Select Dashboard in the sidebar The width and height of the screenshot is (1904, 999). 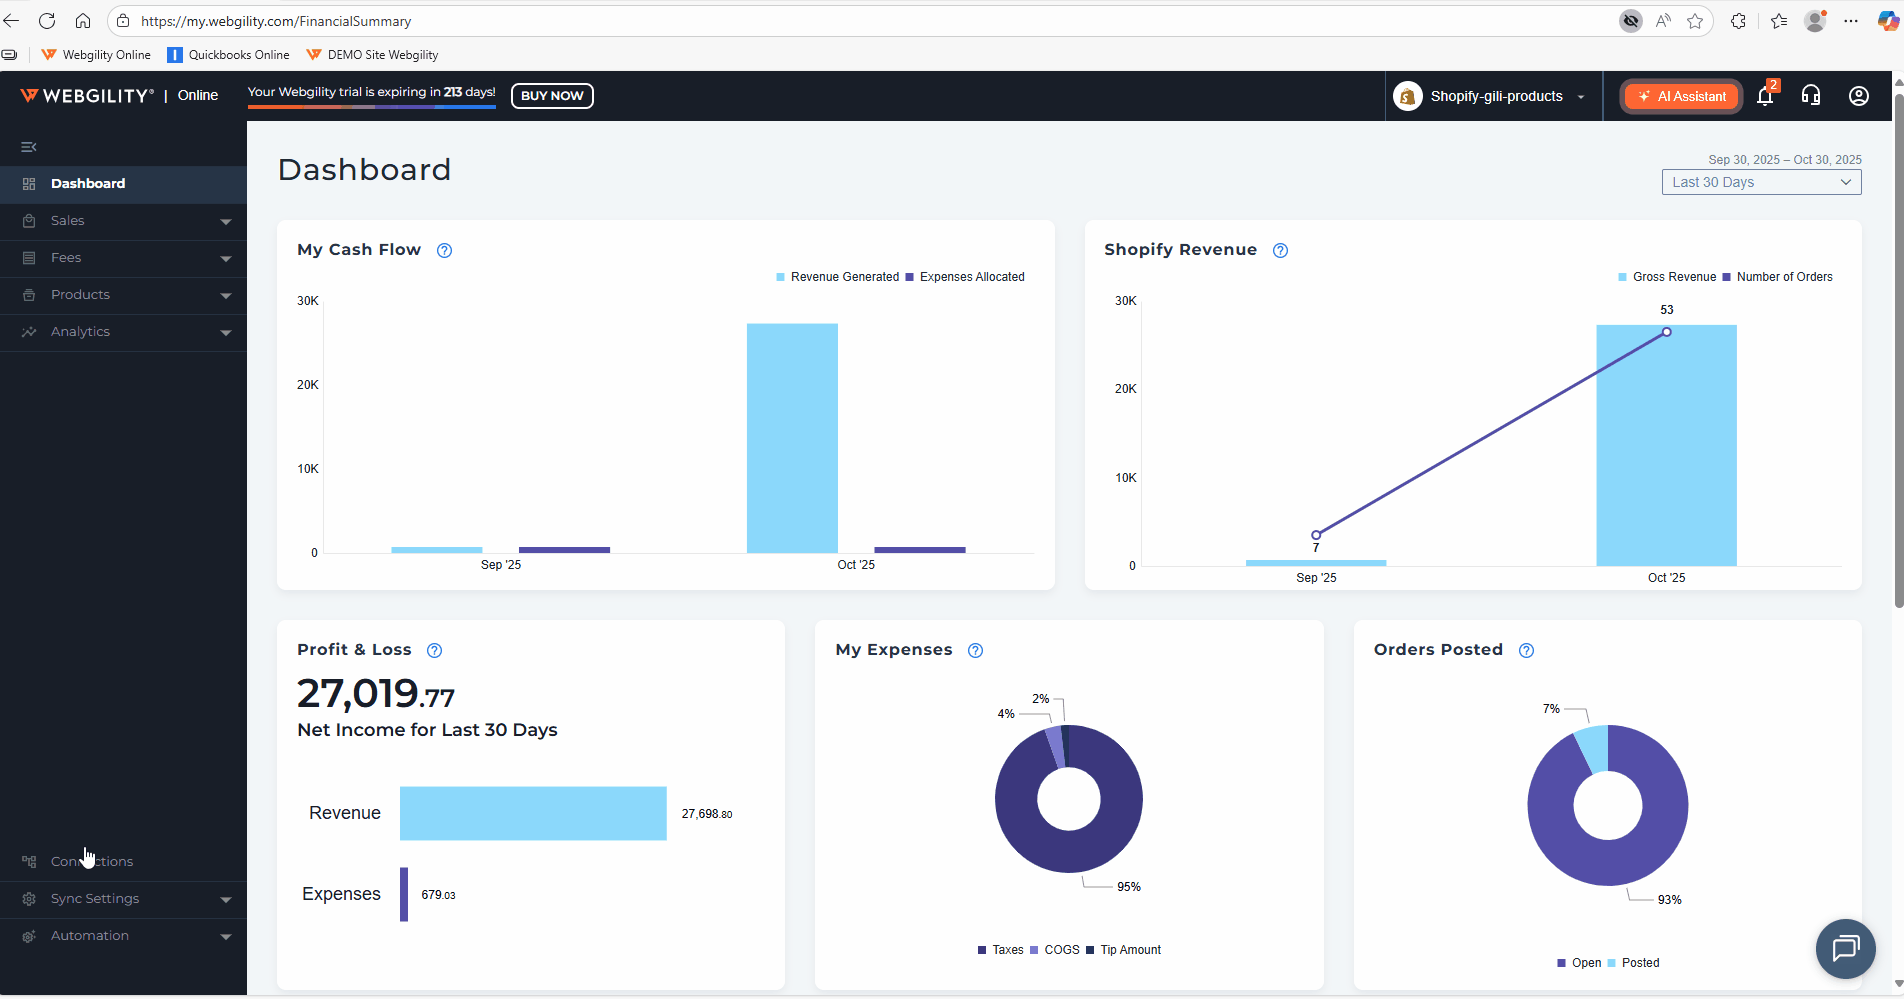point(88,184)
